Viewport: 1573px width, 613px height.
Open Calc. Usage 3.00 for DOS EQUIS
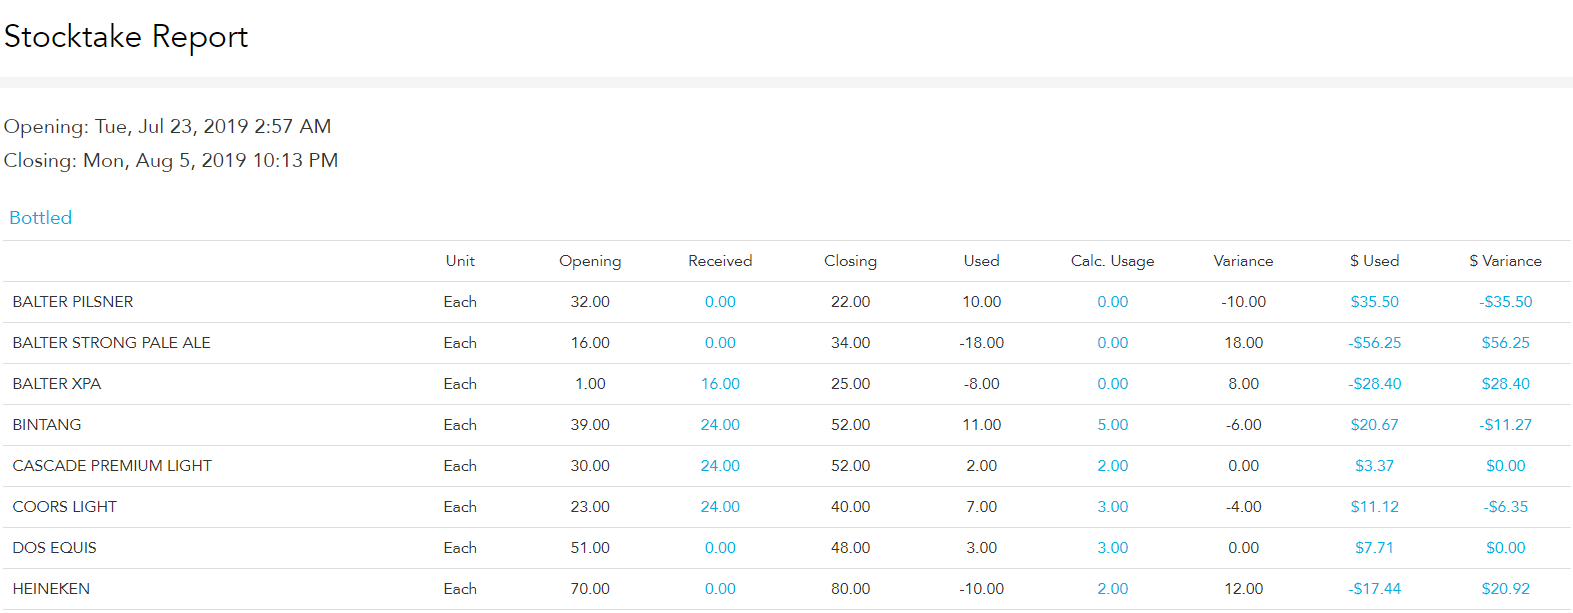pos(1113,548)
